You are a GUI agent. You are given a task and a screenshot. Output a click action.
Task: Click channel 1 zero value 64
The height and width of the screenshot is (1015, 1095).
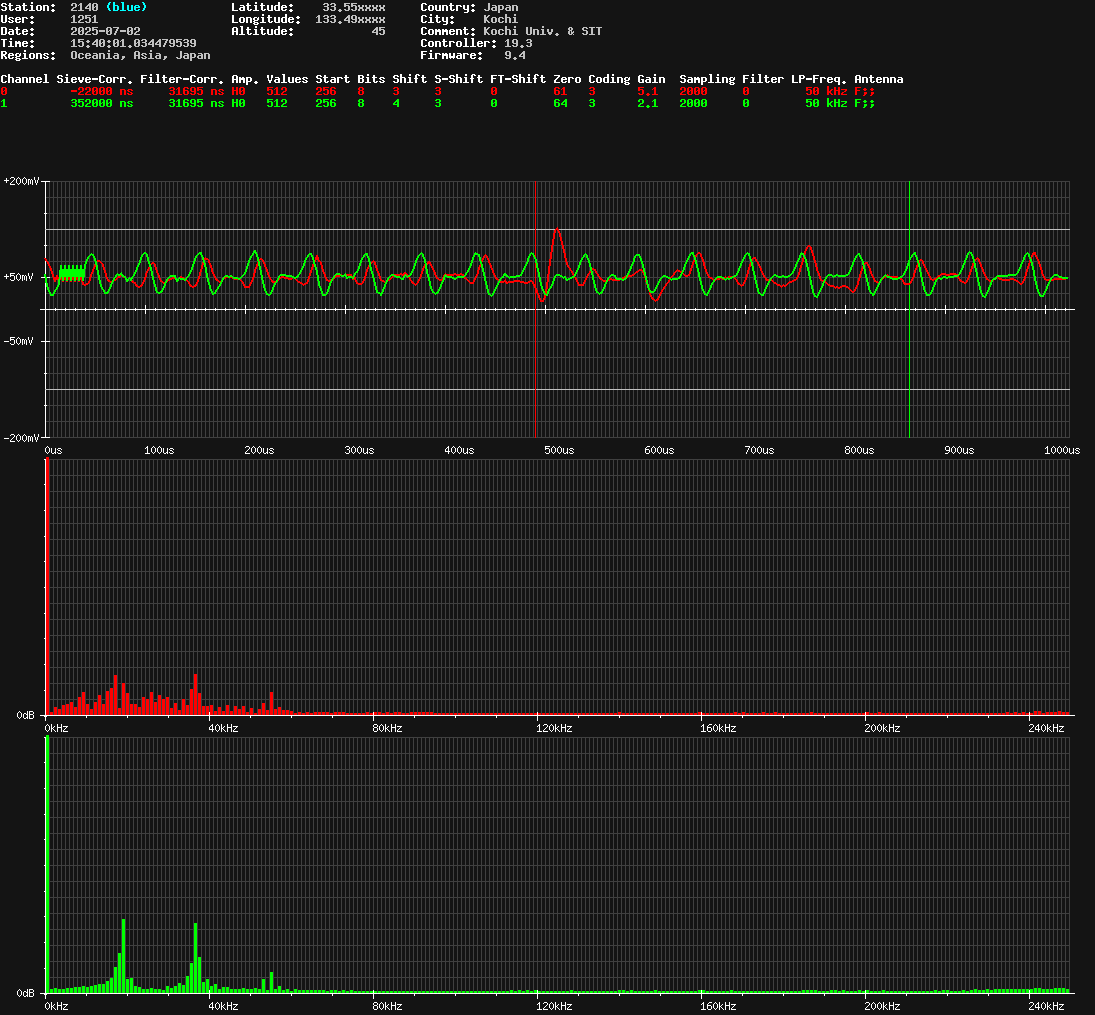560,103
